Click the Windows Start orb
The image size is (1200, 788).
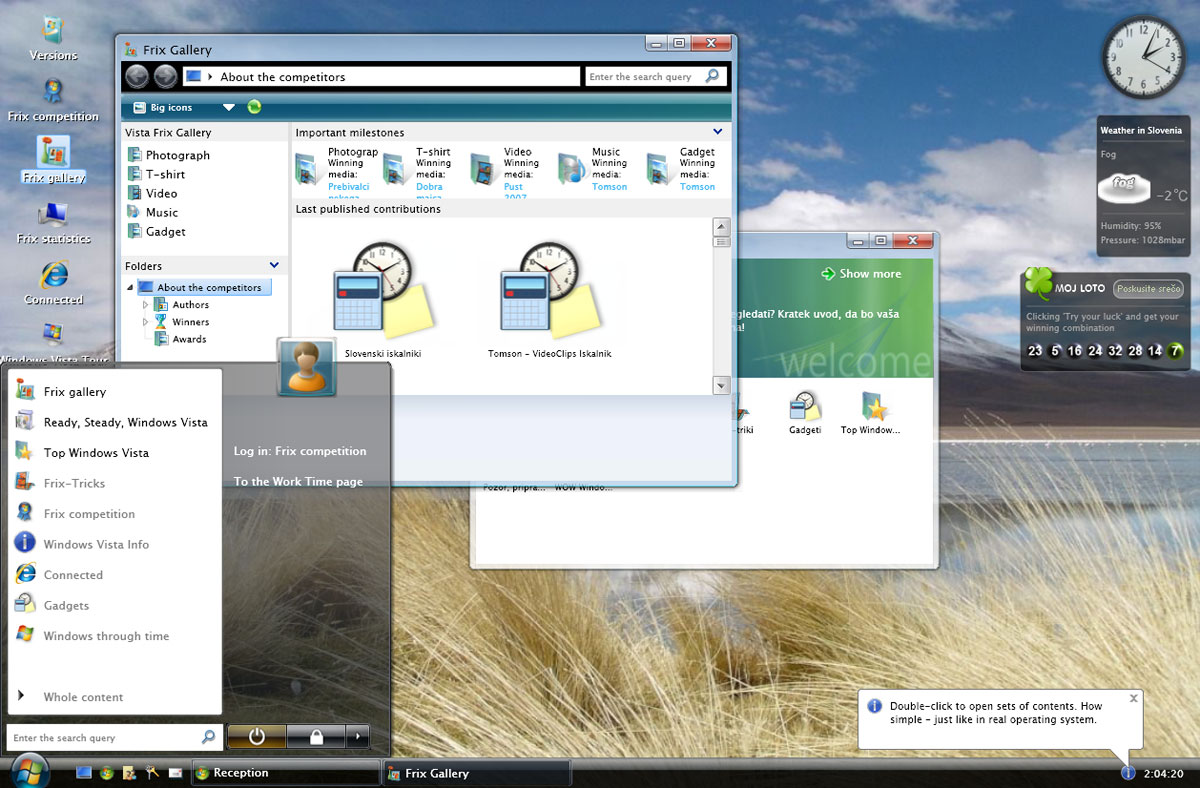[31, 770]
